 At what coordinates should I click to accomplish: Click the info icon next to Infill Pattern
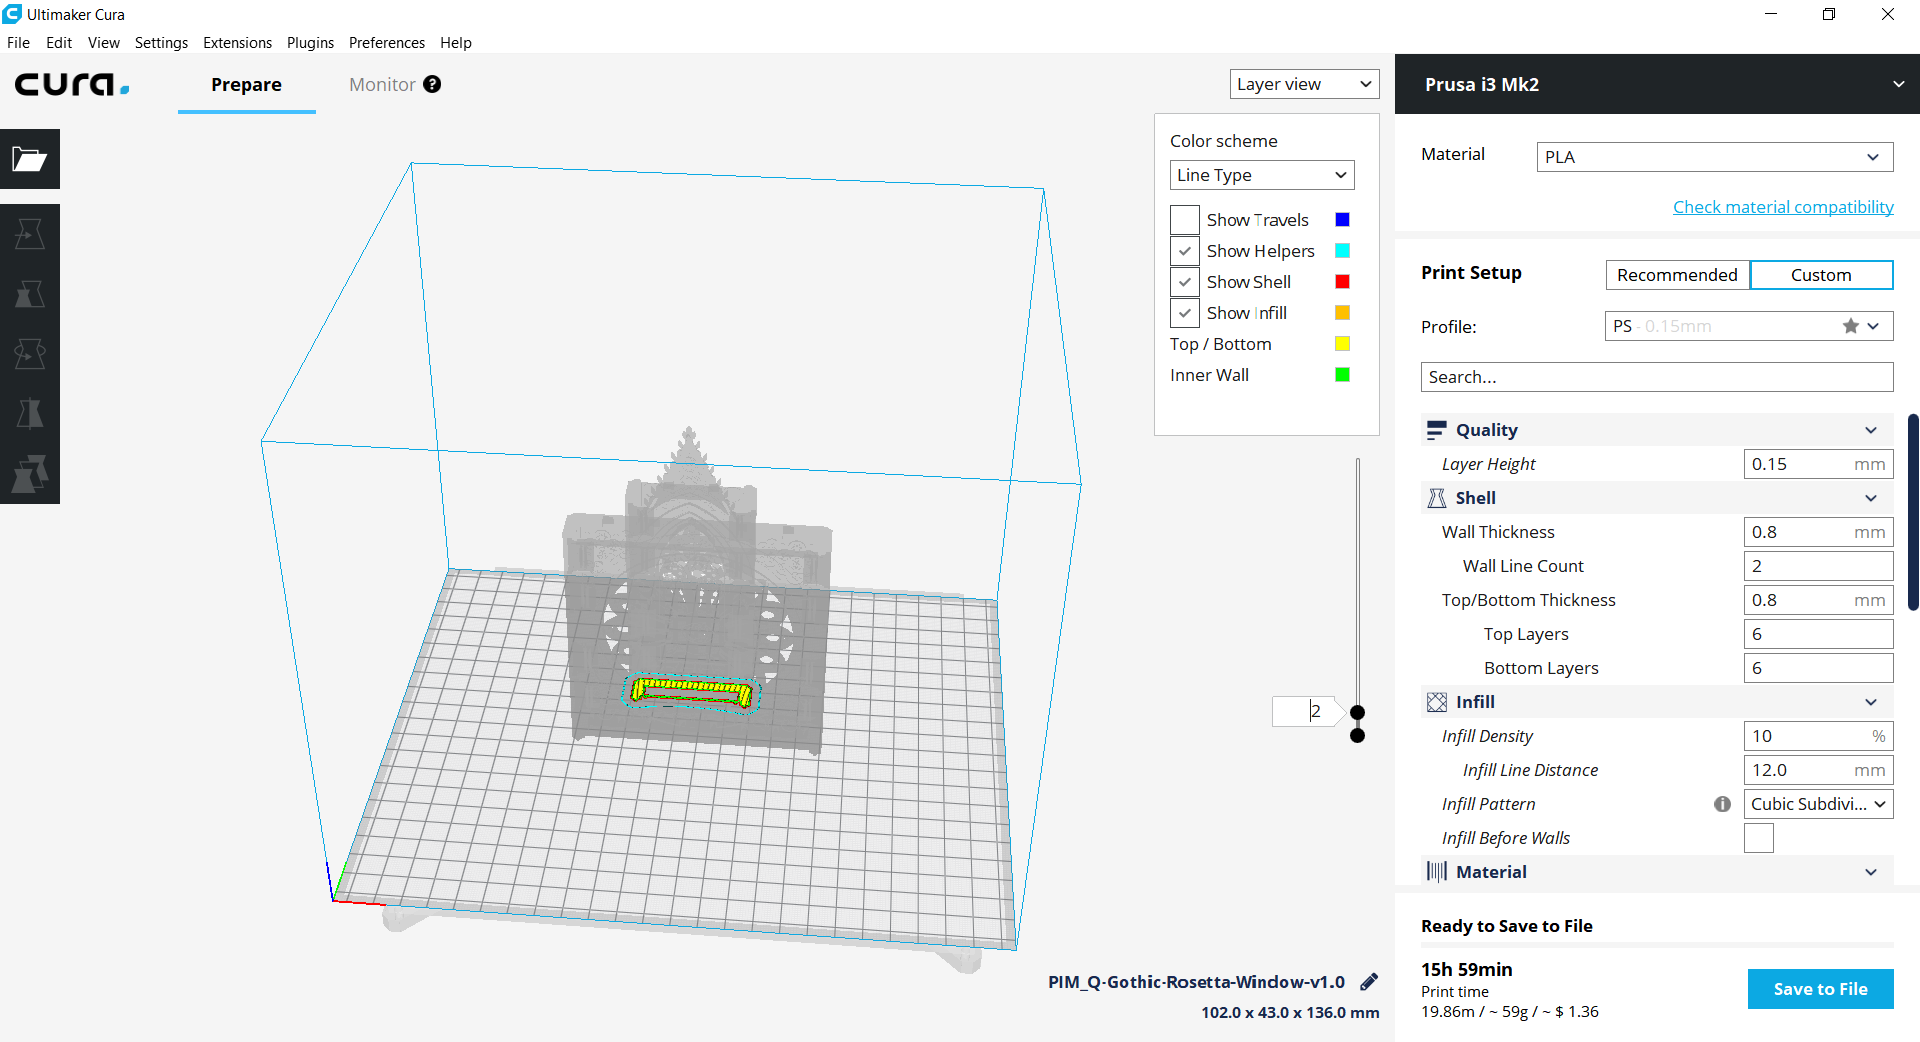(x=1722, y=803)
